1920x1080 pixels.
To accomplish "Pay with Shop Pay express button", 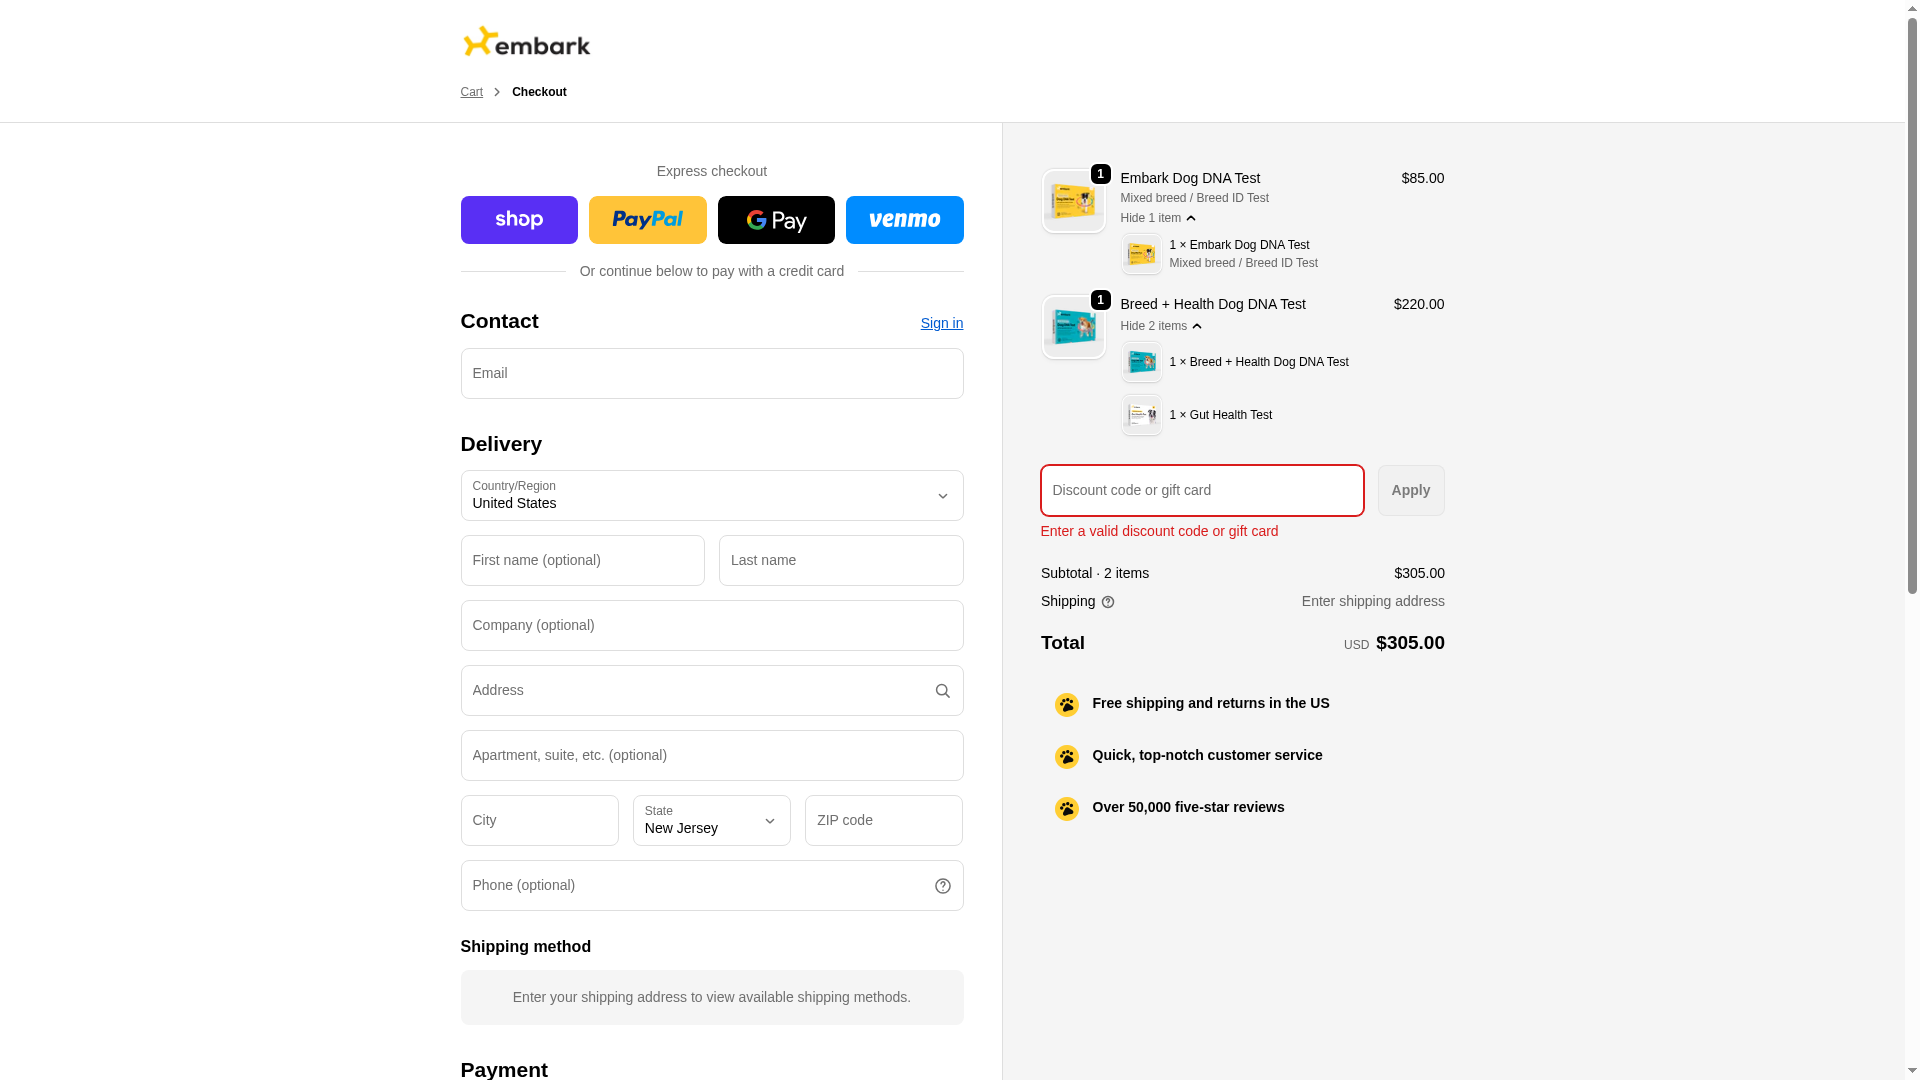I will coord(519,220).
